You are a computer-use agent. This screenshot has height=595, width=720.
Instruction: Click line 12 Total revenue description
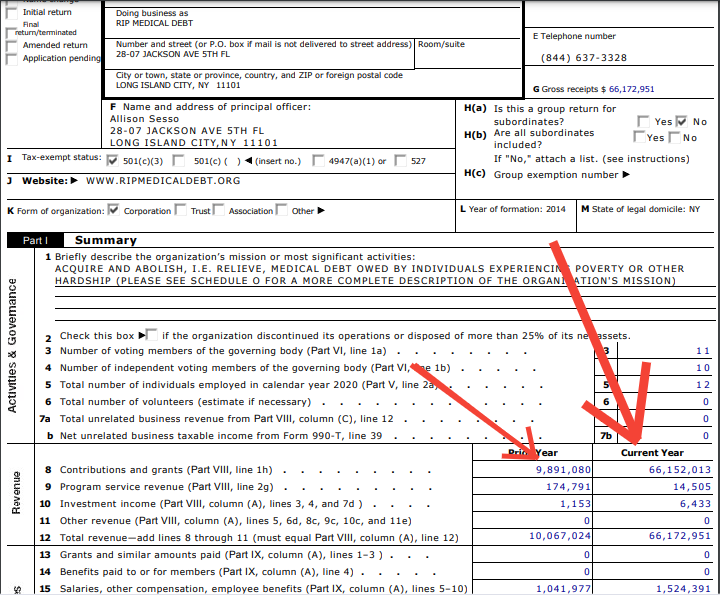[259, 538]
